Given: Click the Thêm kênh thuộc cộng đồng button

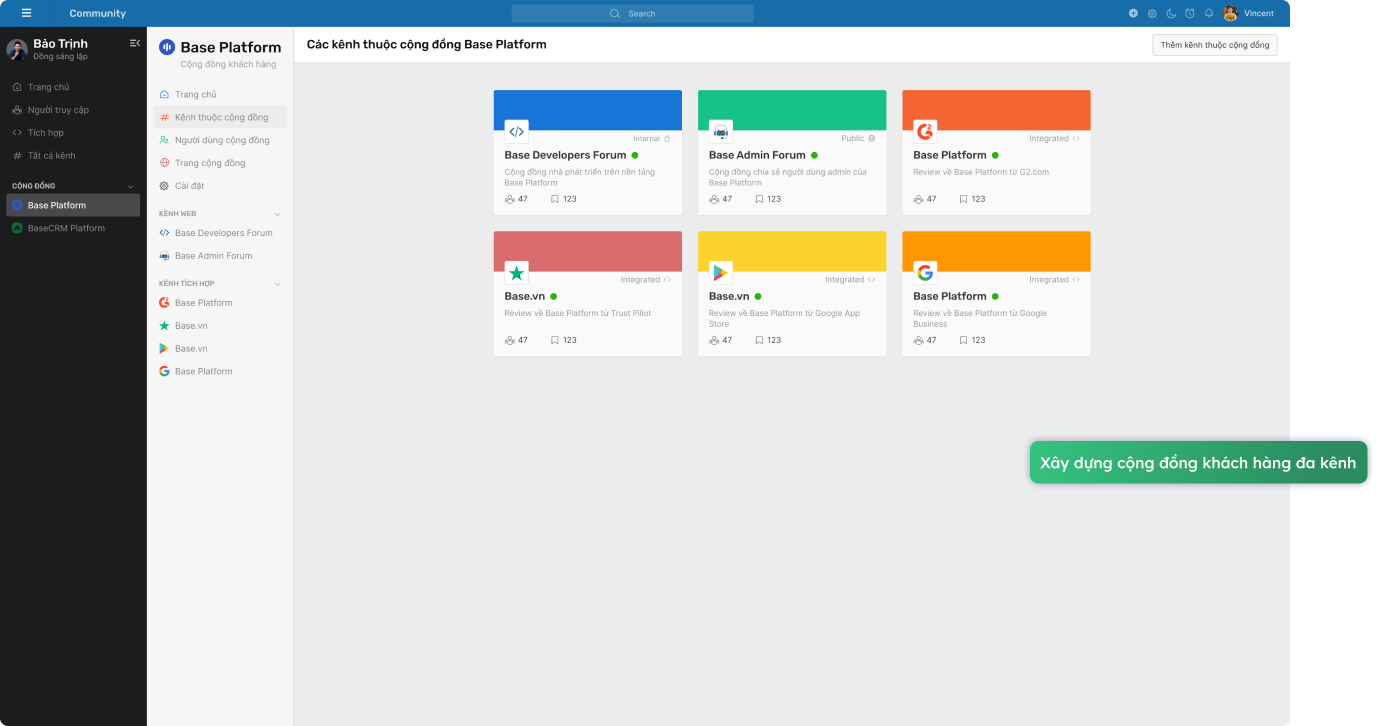Looking at the screenshot, I should [1215, 45].
